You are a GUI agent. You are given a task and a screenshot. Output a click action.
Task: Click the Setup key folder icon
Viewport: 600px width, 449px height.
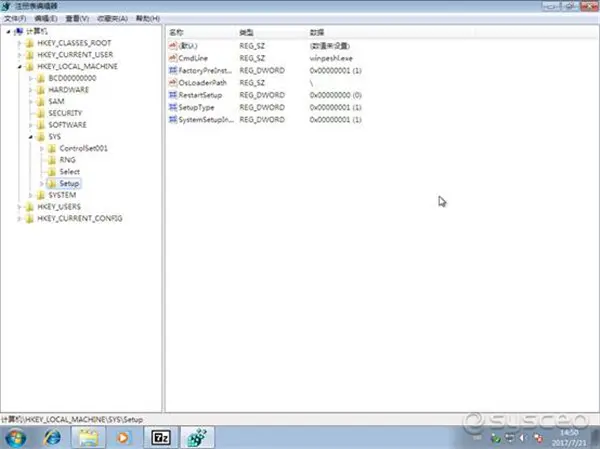[52, 184]
